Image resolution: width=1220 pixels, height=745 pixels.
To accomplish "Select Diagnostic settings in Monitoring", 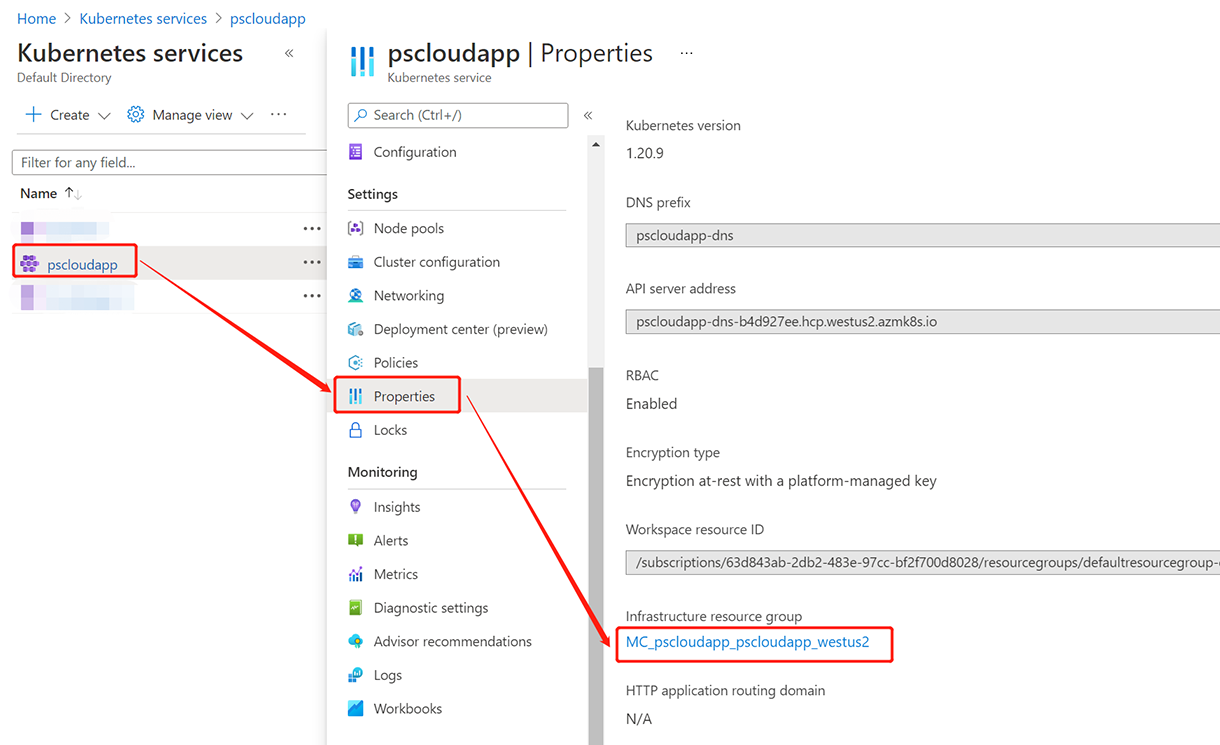I will pos(430,608).
